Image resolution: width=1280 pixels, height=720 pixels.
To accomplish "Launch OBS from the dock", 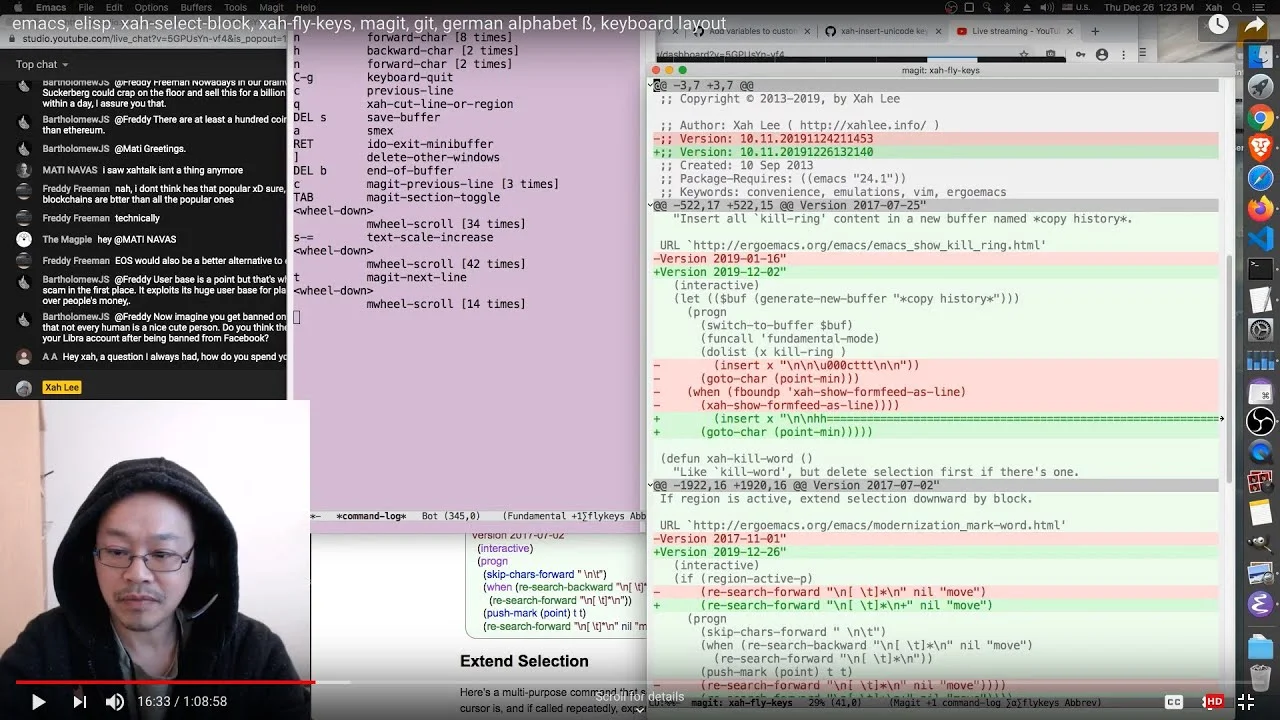I will (x=1260, y=421).
